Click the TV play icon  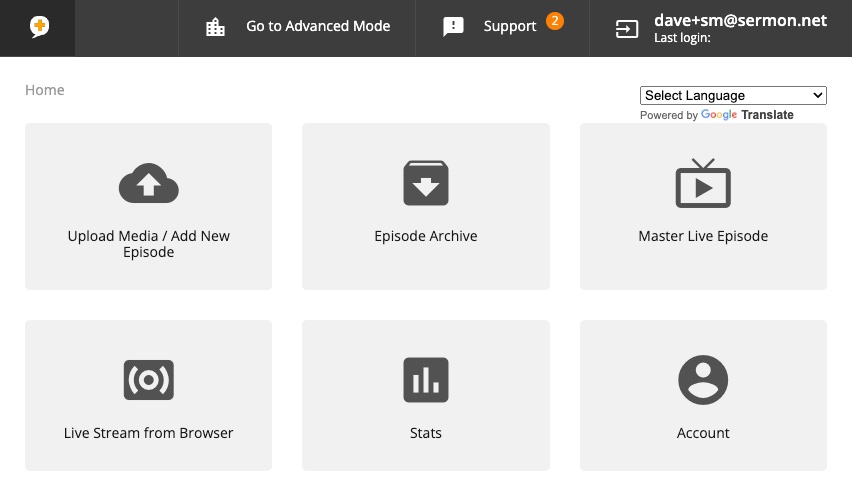coord(703,183)
